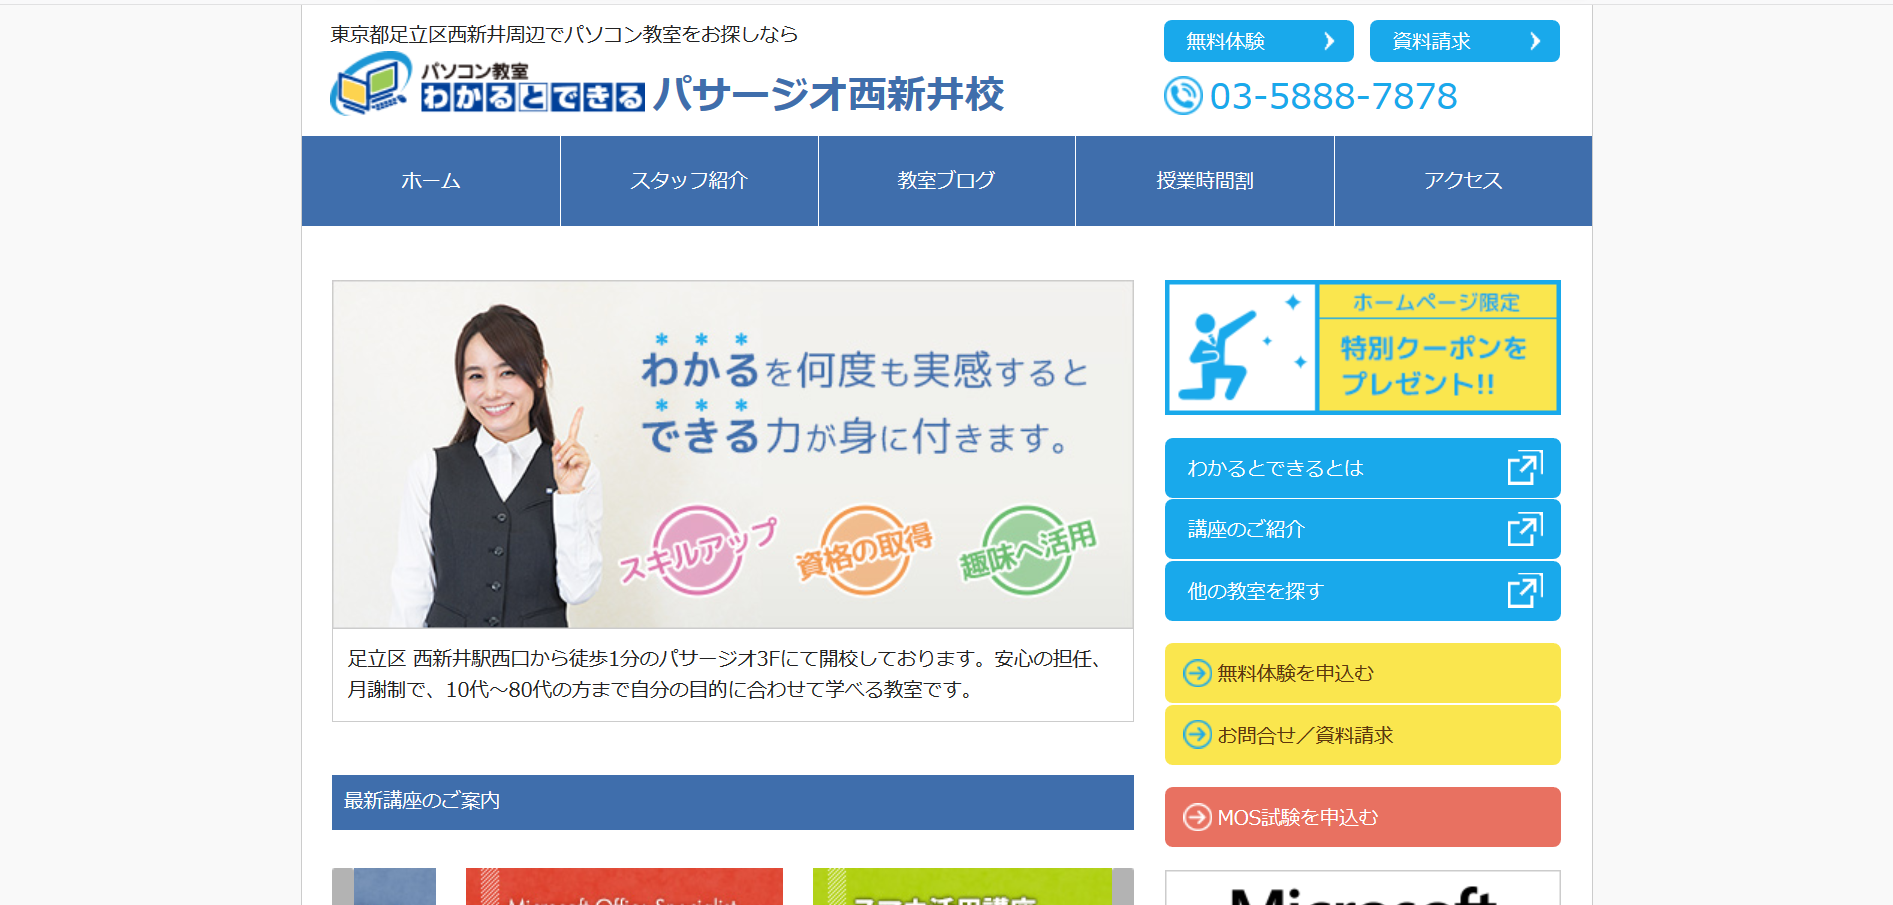Click the わかるを何度も実感すると hero image

[733, 454]
